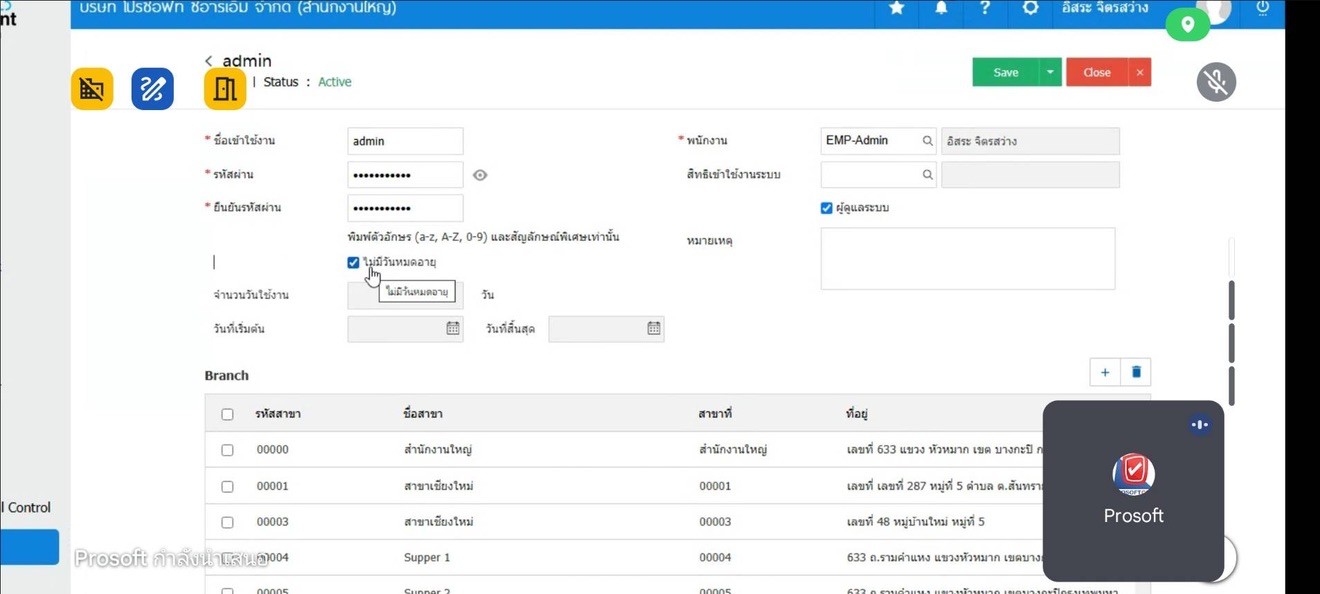This screenshot has width=1320, height=594.
Task: Delete branch using the trash icon
Action: (x=1136, y=372)
